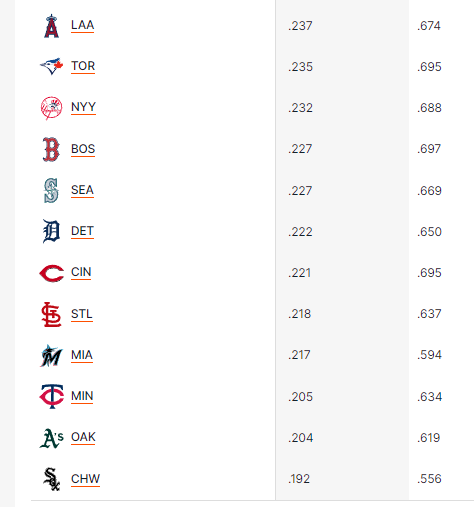Click the Toronto Blue Jays logo
474x507 pixels.
[51, 66]
